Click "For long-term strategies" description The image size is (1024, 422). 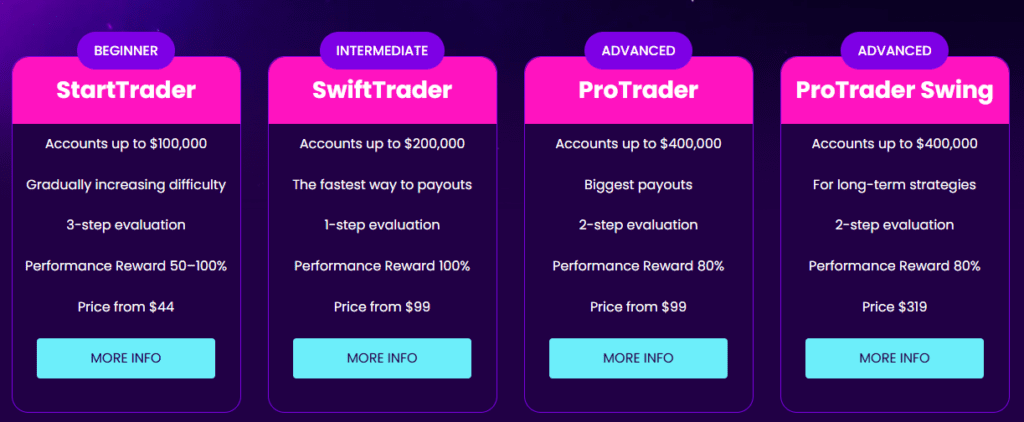click(x=894, y=184)
